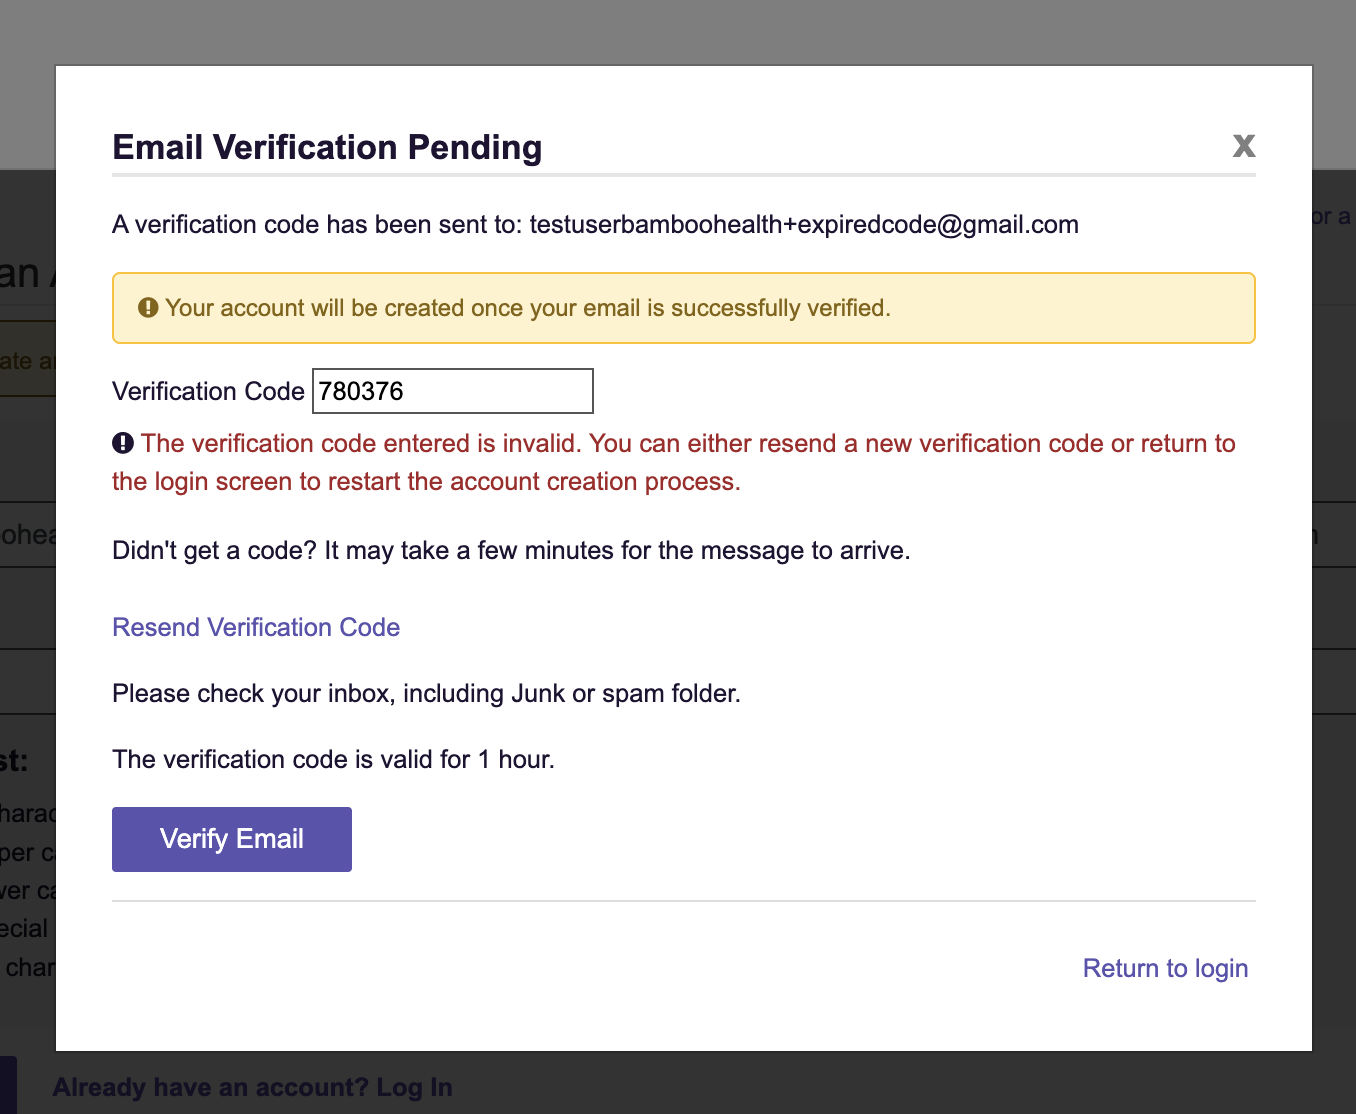Open the 'Already have an account? Log In' link
The height and width of the screenshot is (1114, 1356).
[252, 1087]
